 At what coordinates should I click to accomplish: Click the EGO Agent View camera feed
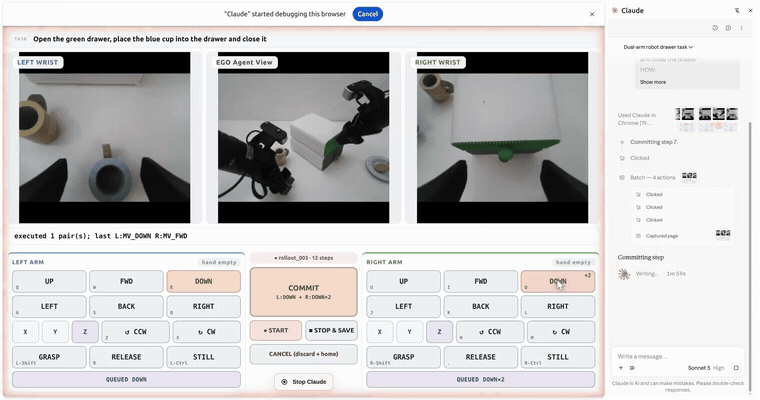(303, 138)
